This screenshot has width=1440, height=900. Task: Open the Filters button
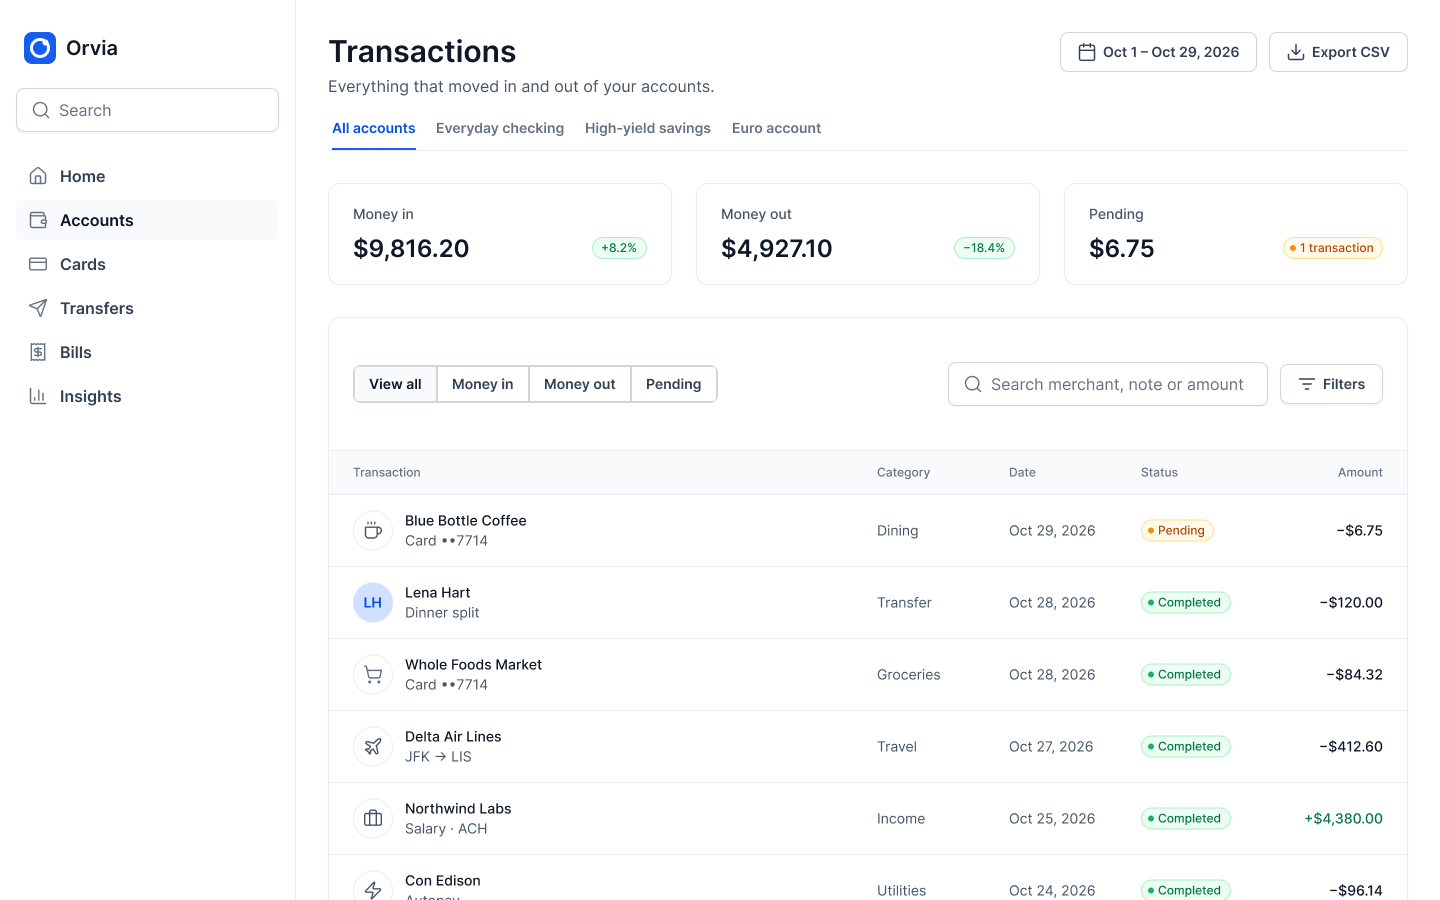tap(1331, 384)
